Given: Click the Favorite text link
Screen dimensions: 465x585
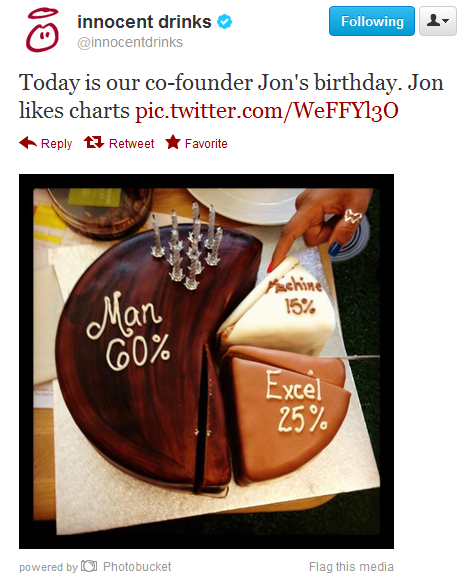Looking at the screenshot, I should coord(206,144).
